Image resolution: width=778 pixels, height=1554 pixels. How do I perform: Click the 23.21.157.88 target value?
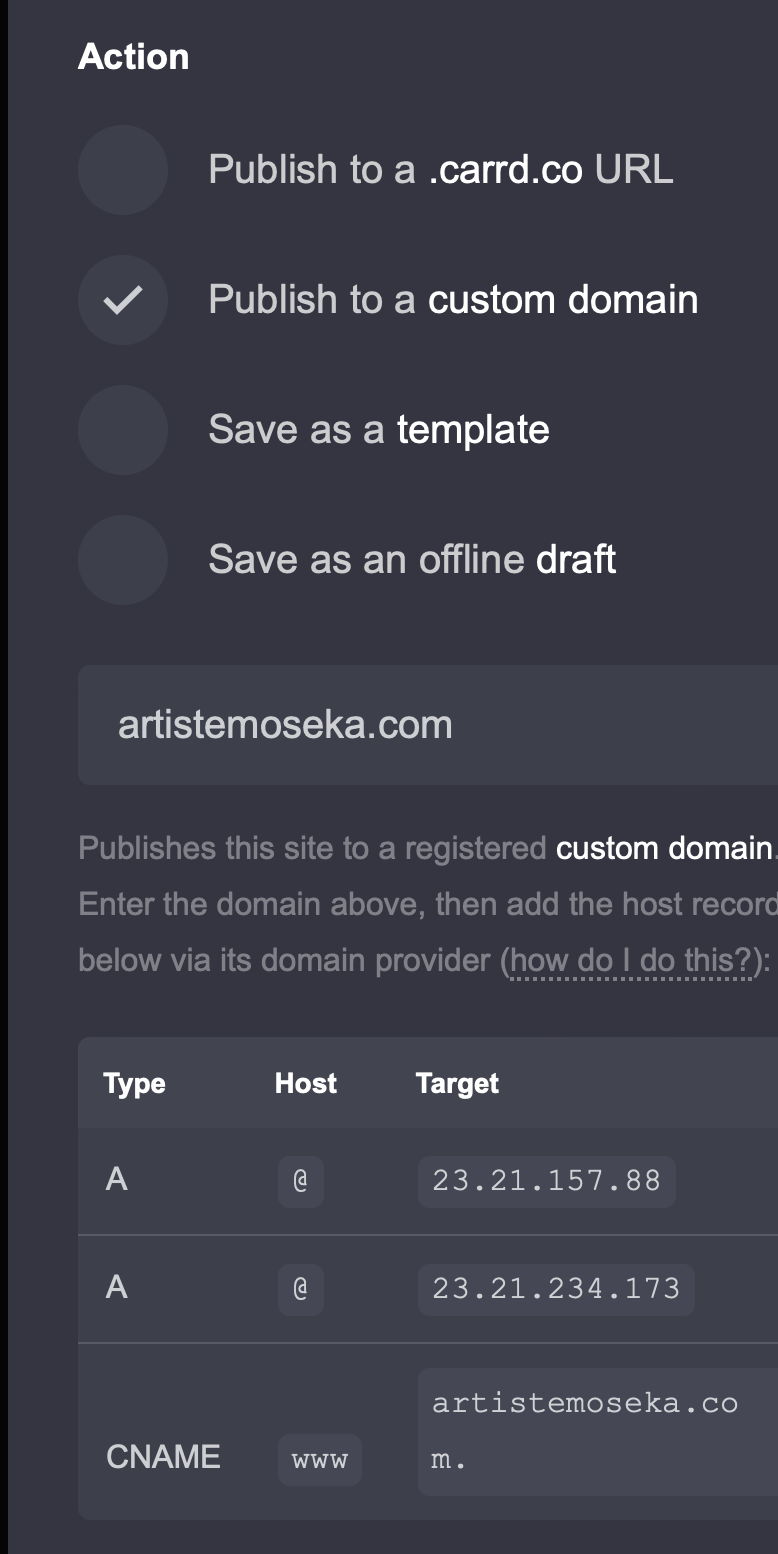tap(546, 1181)
